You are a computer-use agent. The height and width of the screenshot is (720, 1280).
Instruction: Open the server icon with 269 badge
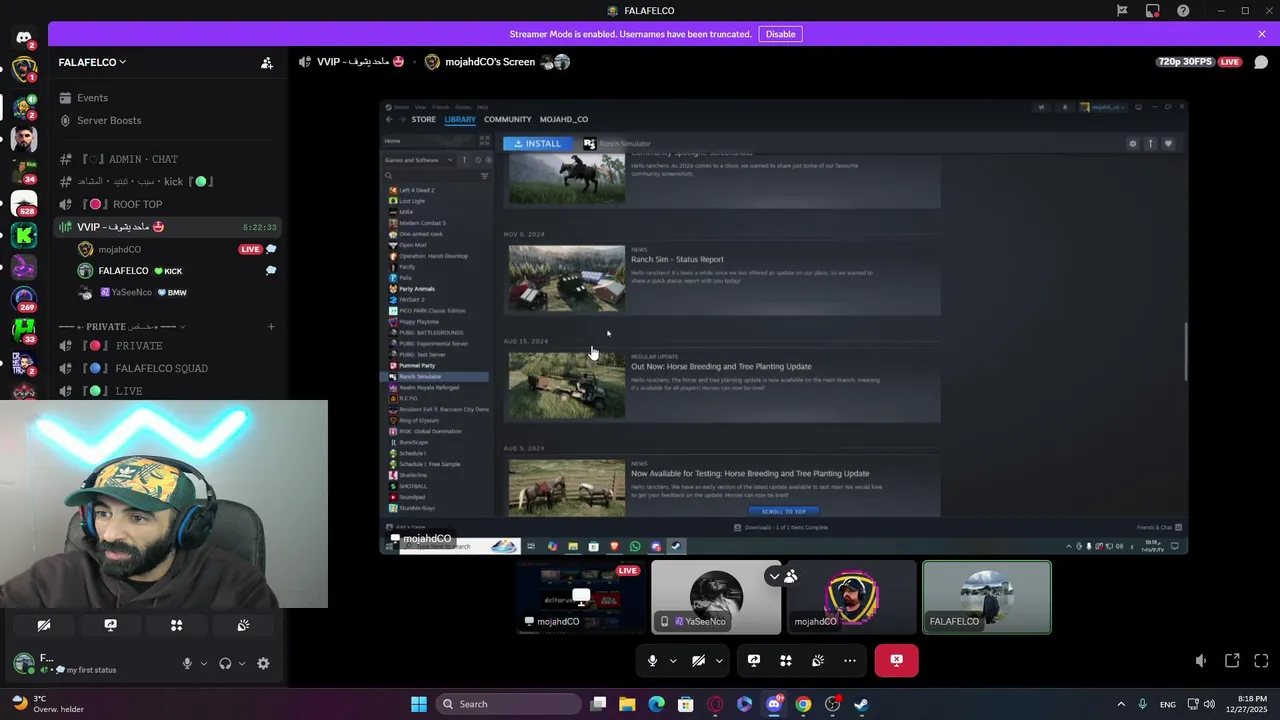point(24,298)
